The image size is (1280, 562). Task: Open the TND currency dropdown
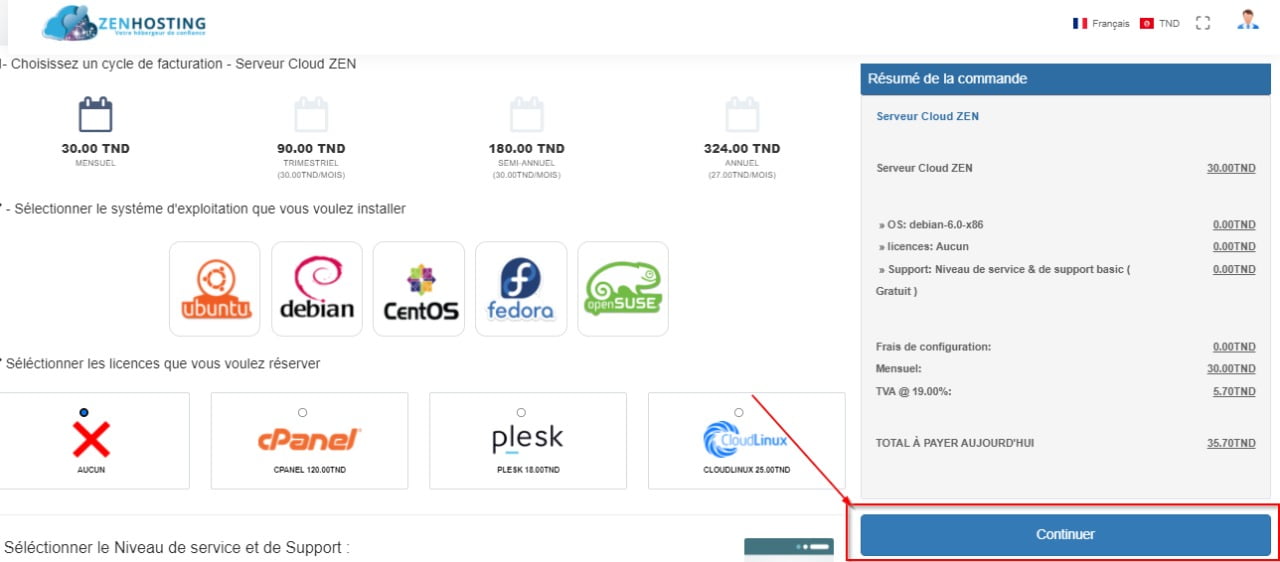(x=1160, y=23)
